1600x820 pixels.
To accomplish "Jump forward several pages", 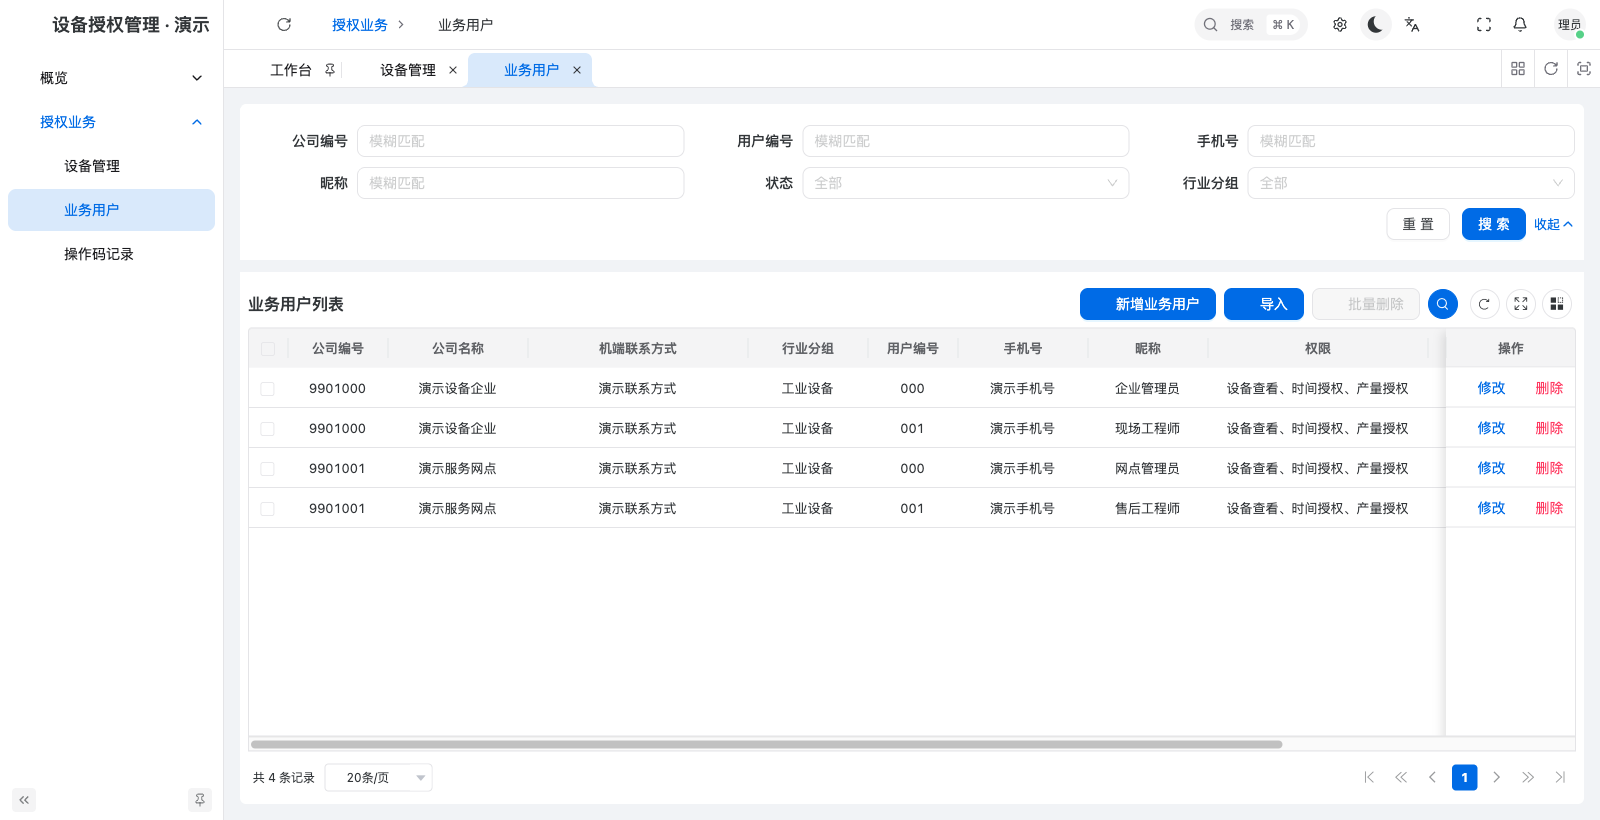I will tap(1528, 777).
